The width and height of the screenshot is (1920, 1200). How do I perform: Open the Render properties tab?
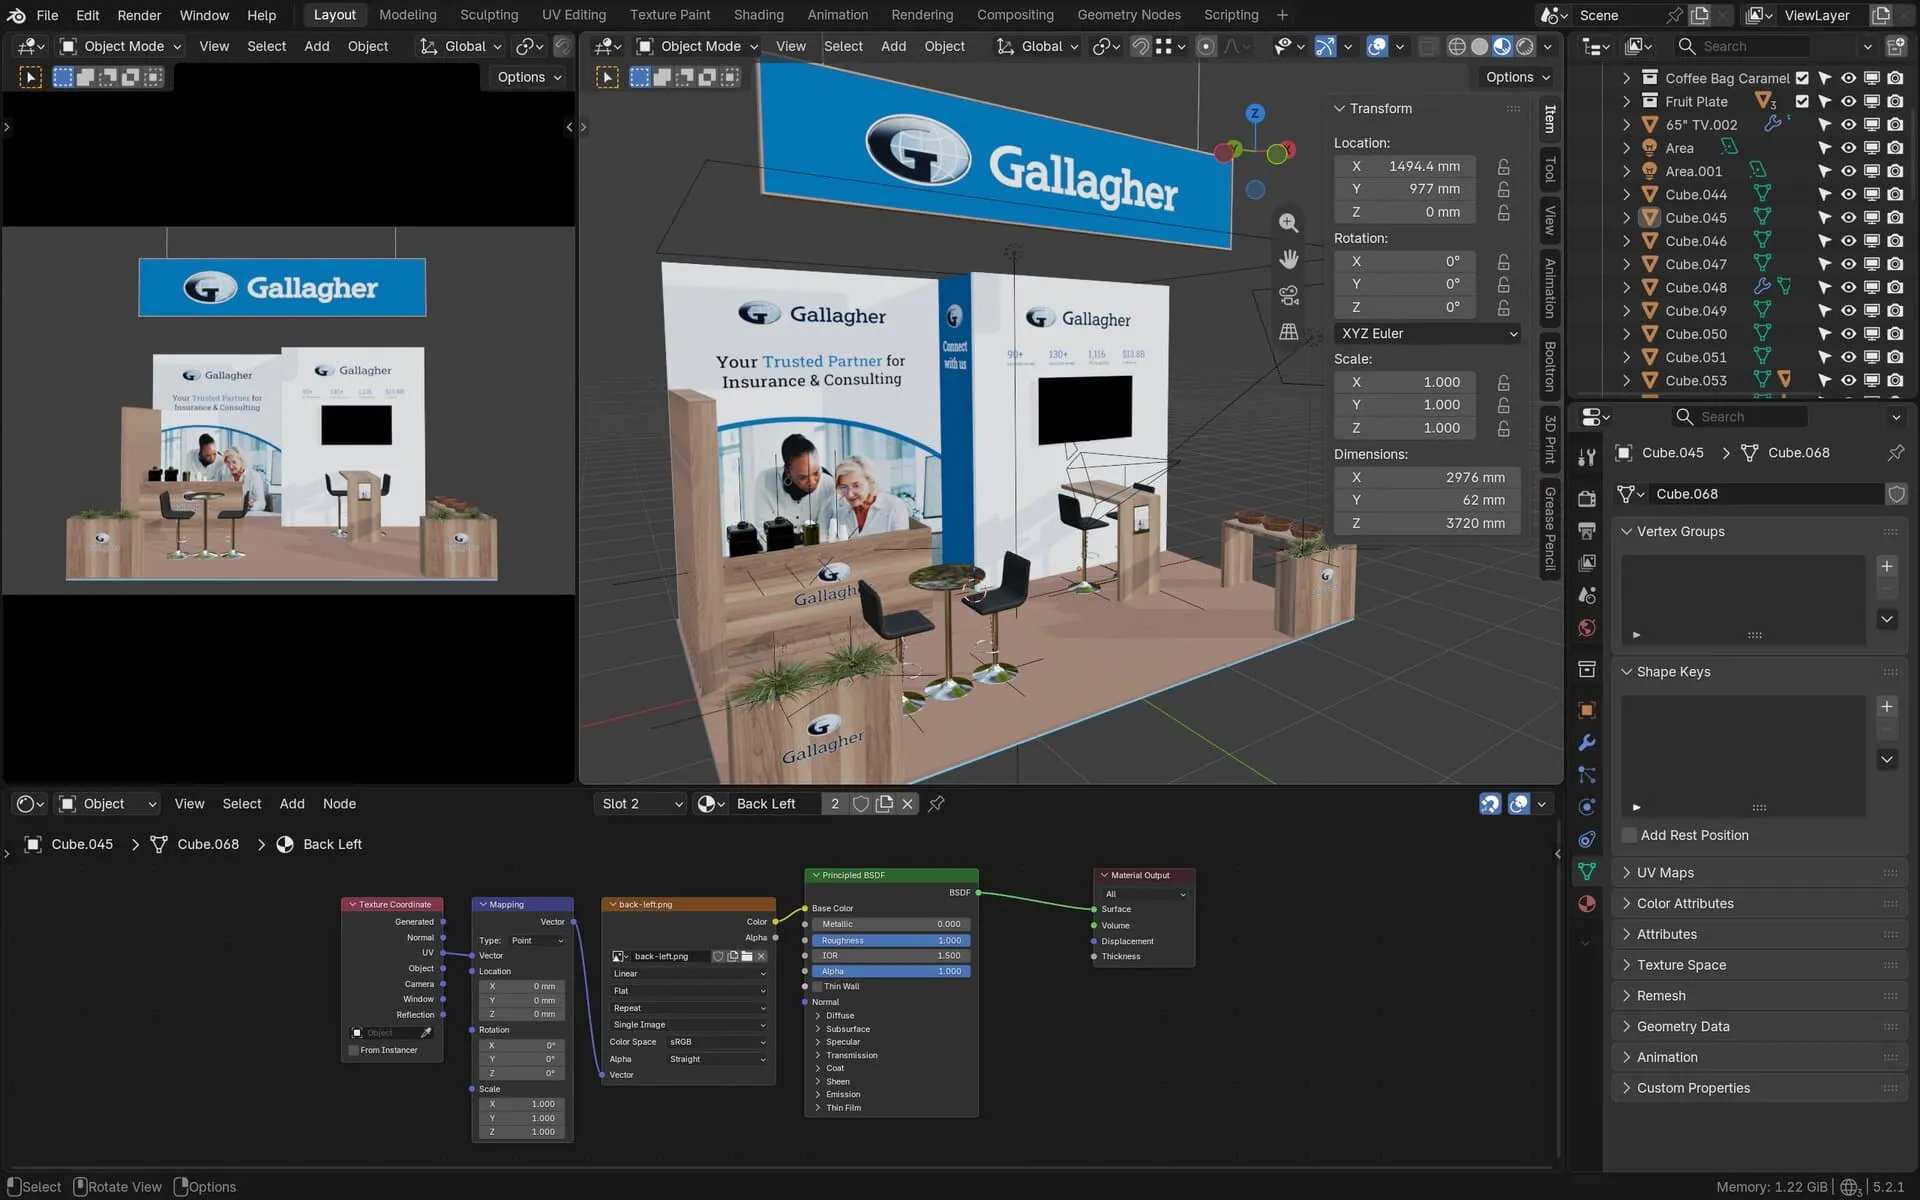click(1586, 497)
